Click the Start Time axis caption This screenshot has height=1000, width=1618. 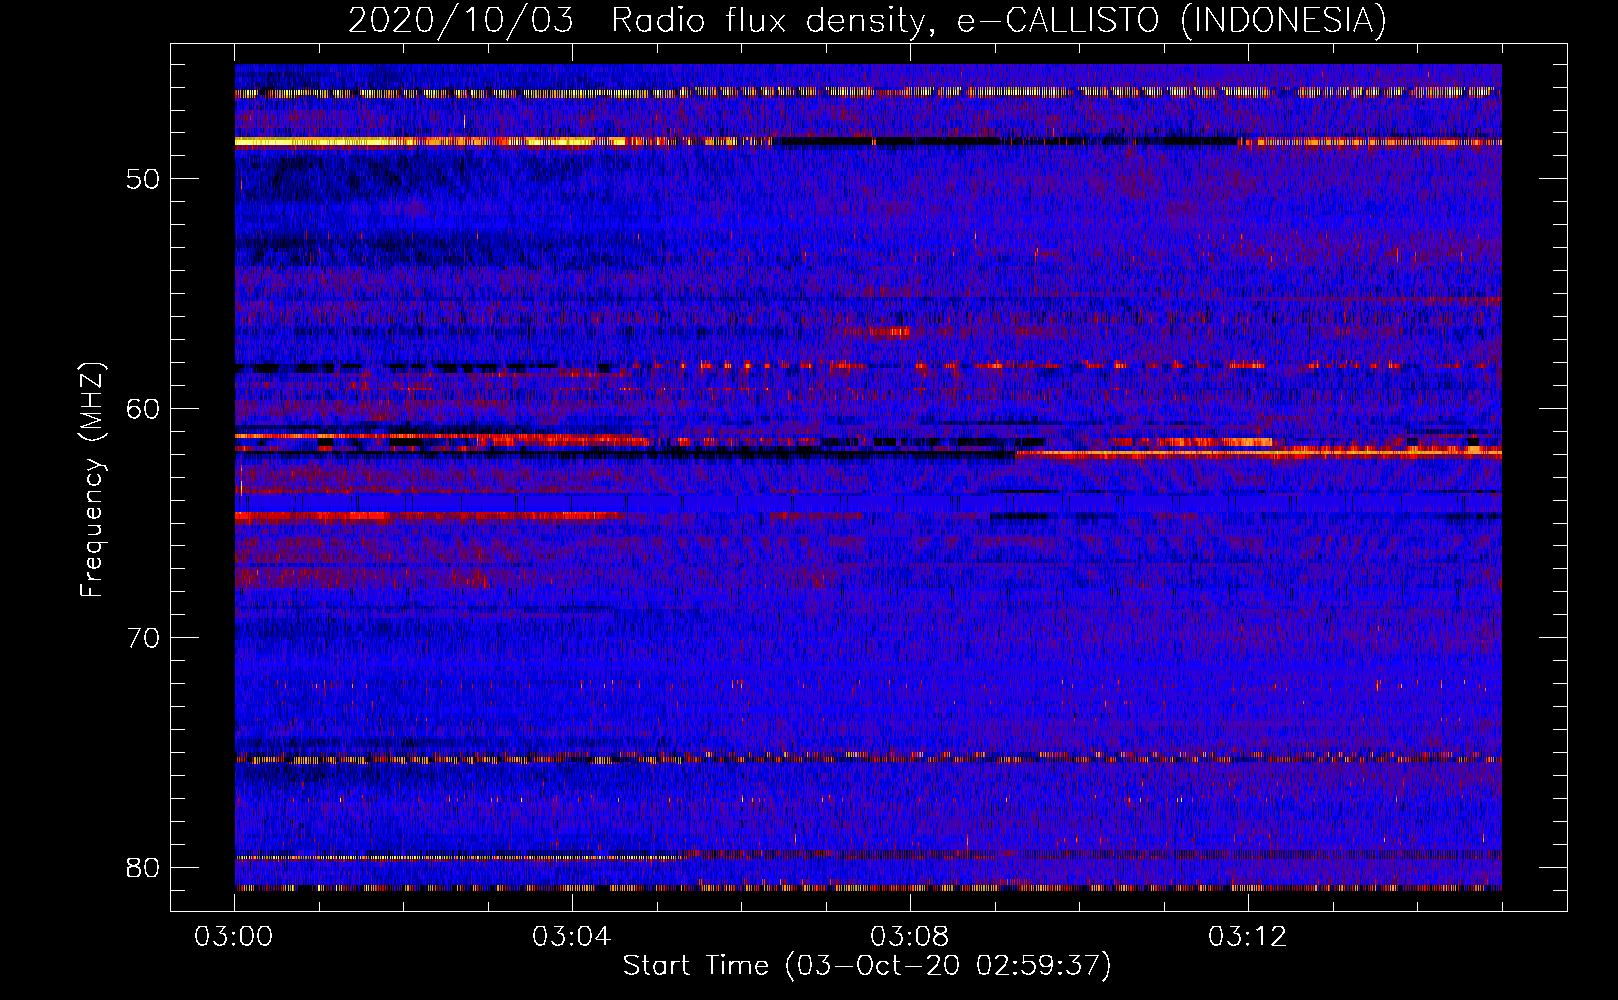[x=867, y=966]
